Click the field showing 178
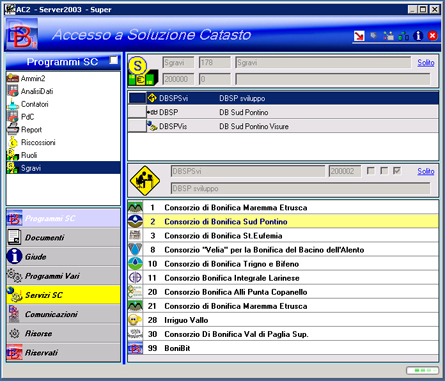The height and width of the screenshot is (381, 445). 215,62
